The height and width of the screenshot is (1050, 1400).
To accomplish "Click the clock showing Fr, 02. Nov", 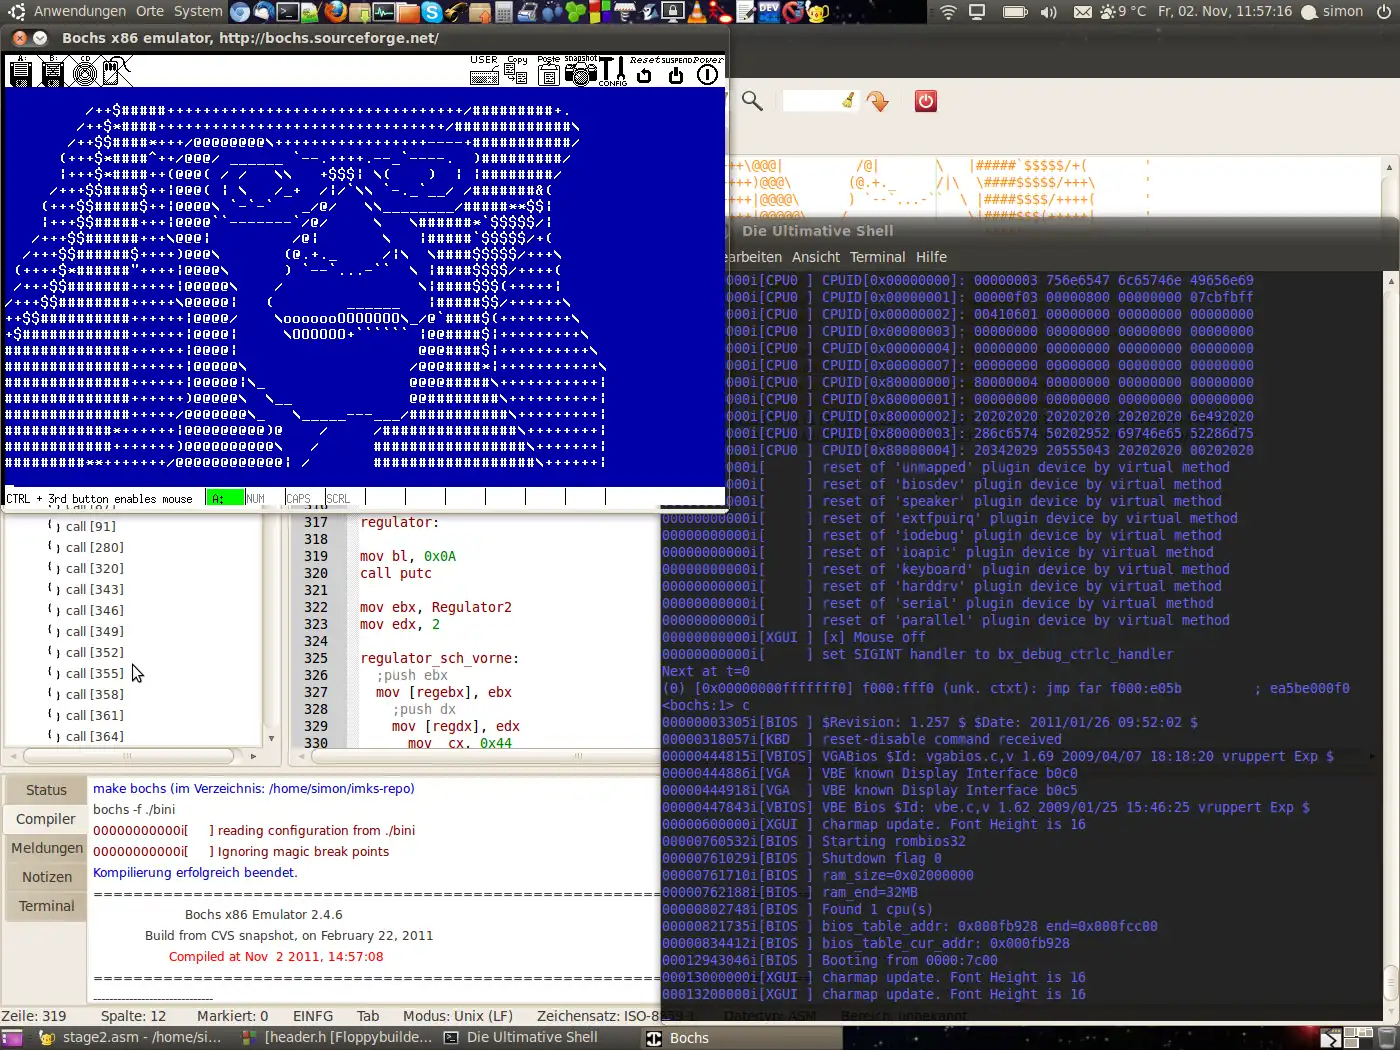I will [1225, 12].
